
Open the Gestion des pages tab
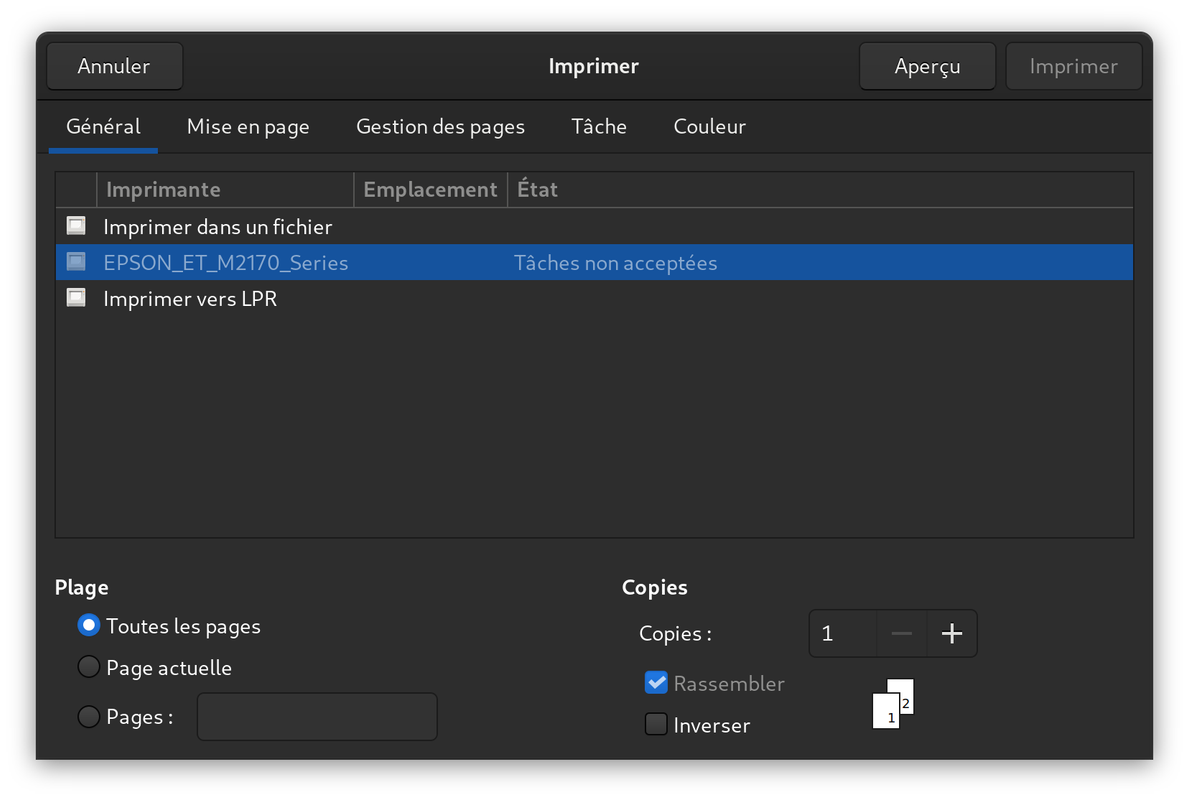pos(441,127)
